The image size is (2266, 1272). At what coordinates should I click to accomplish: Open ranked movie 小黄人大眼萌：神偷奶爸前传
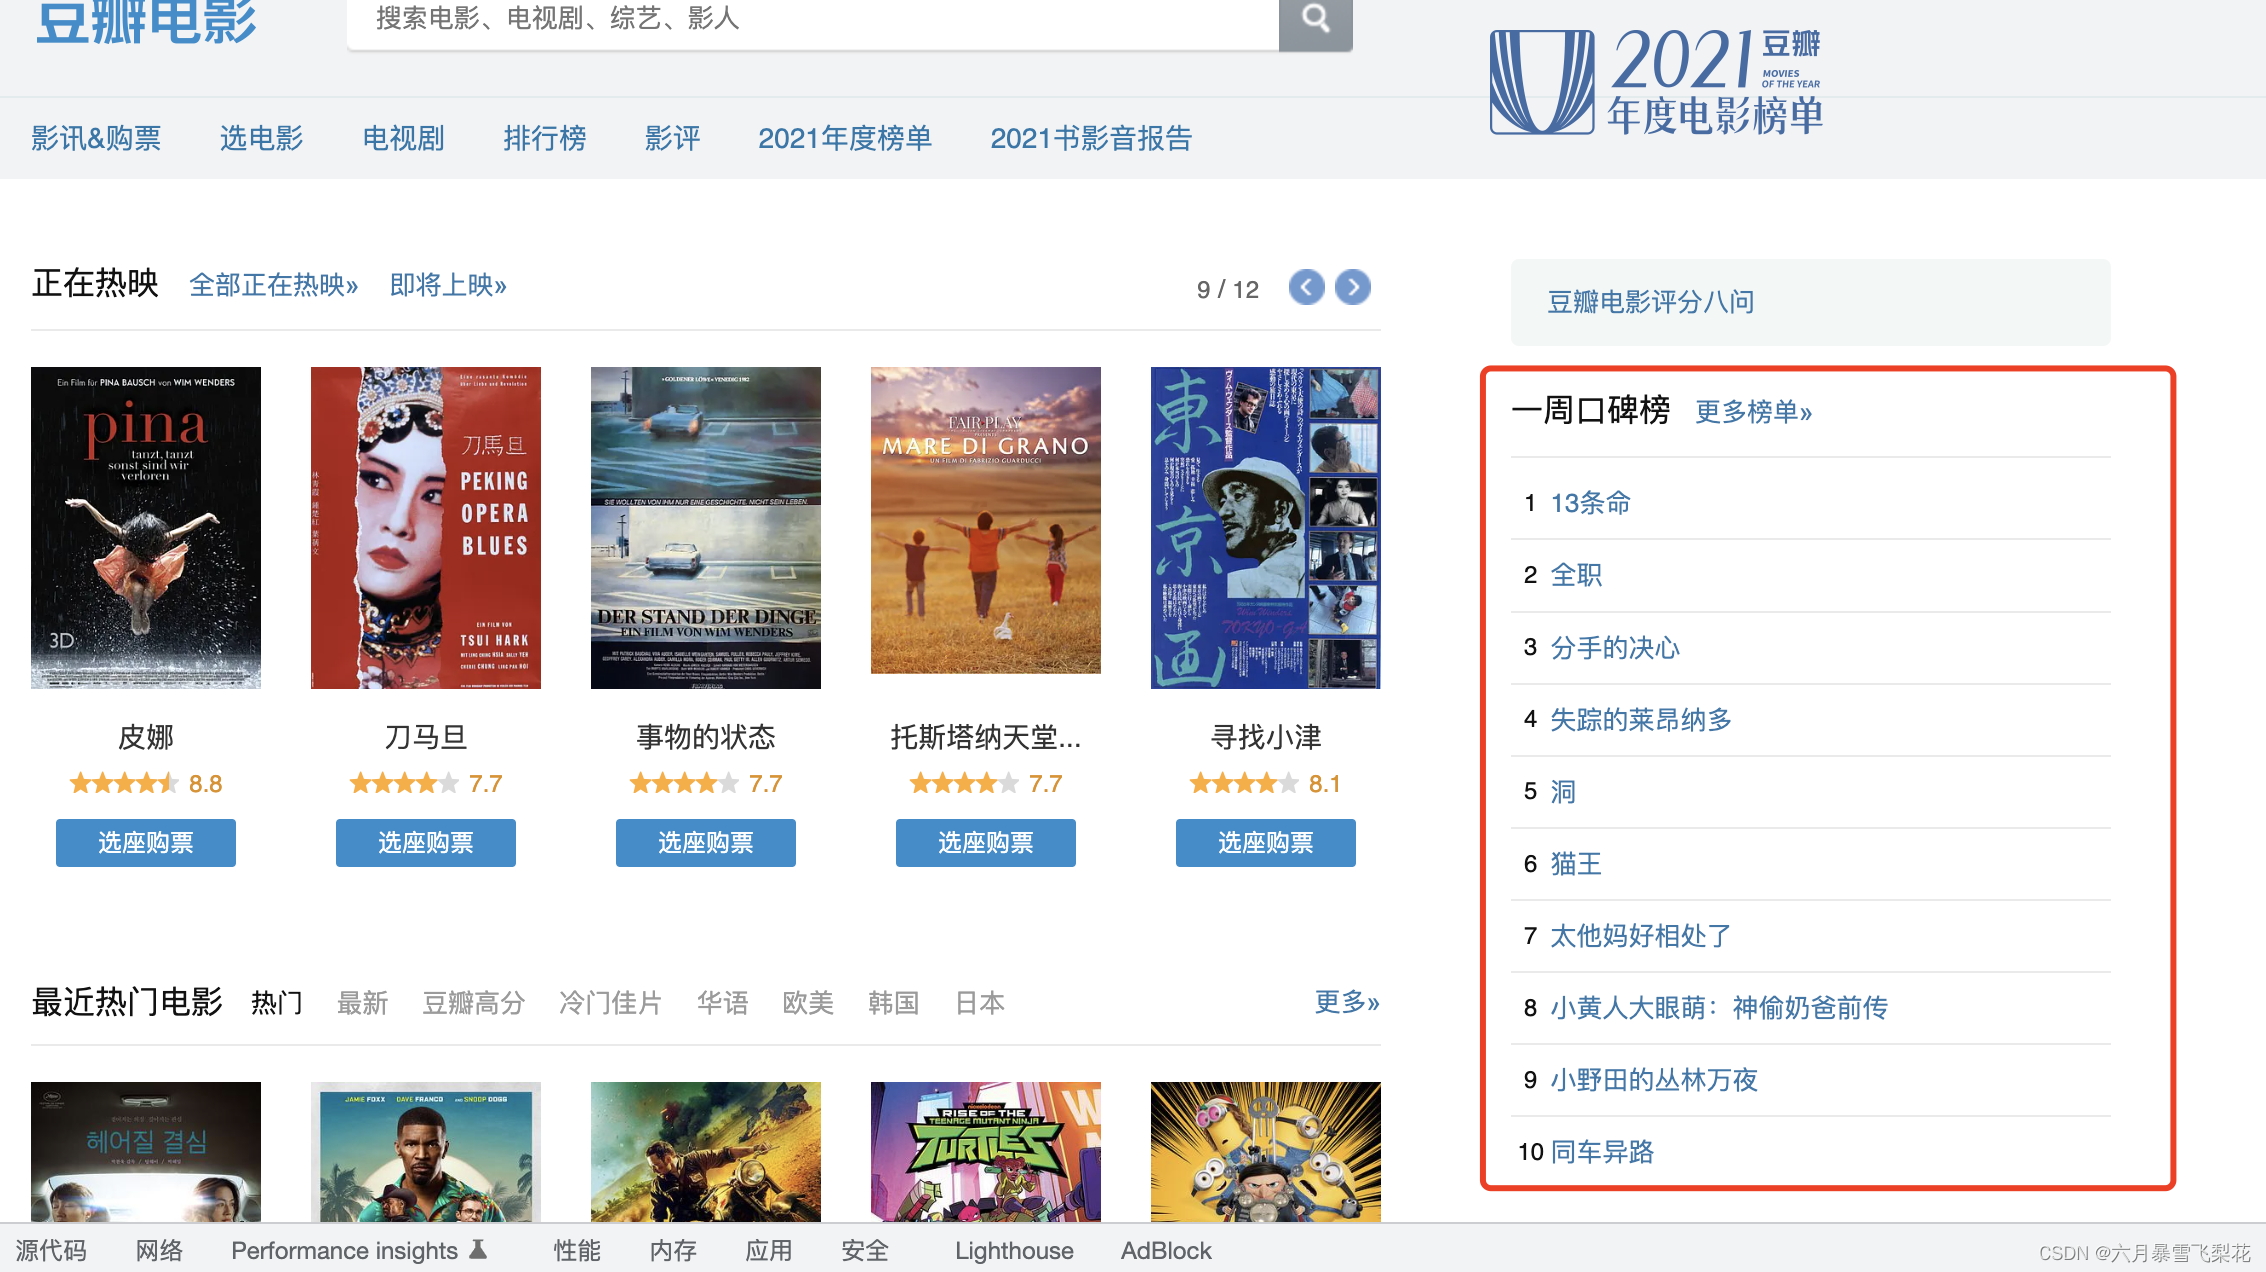pyautogui.click(x=1719, y=1008)
